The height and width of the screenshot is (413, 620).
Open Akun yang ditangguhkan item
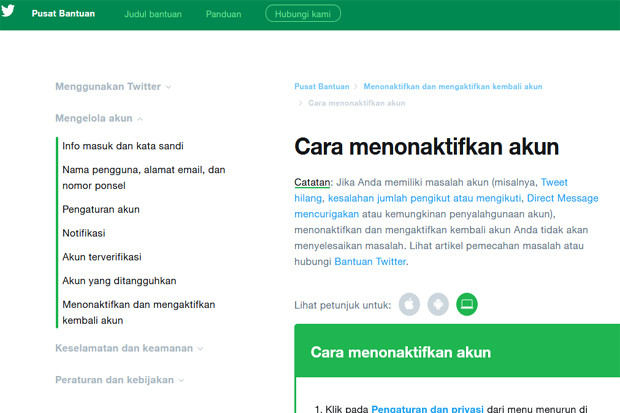coord(119,280)
